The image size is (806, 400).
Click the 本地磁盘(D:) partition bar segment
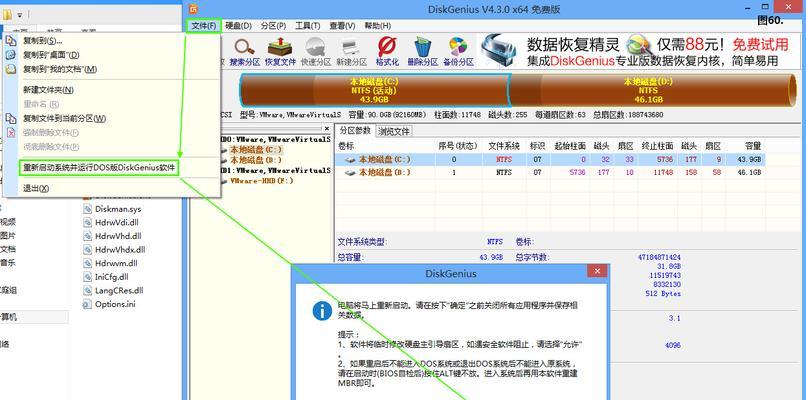click(x=654, y=90)
